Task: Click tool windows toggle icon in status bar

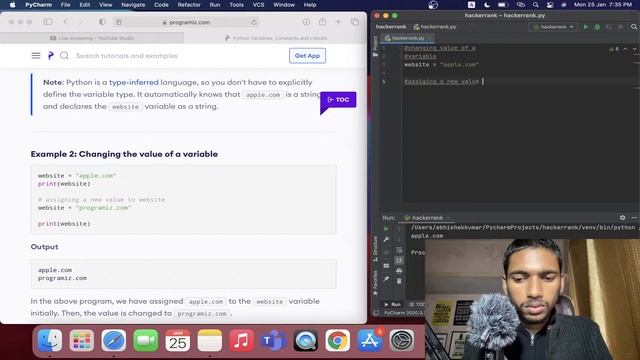Action: click(x=376, y=313)
